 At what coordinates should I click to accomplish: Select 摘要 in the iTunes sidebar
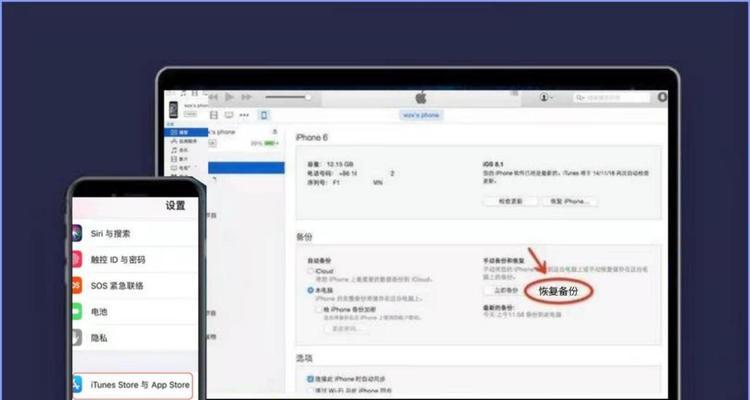187,132
